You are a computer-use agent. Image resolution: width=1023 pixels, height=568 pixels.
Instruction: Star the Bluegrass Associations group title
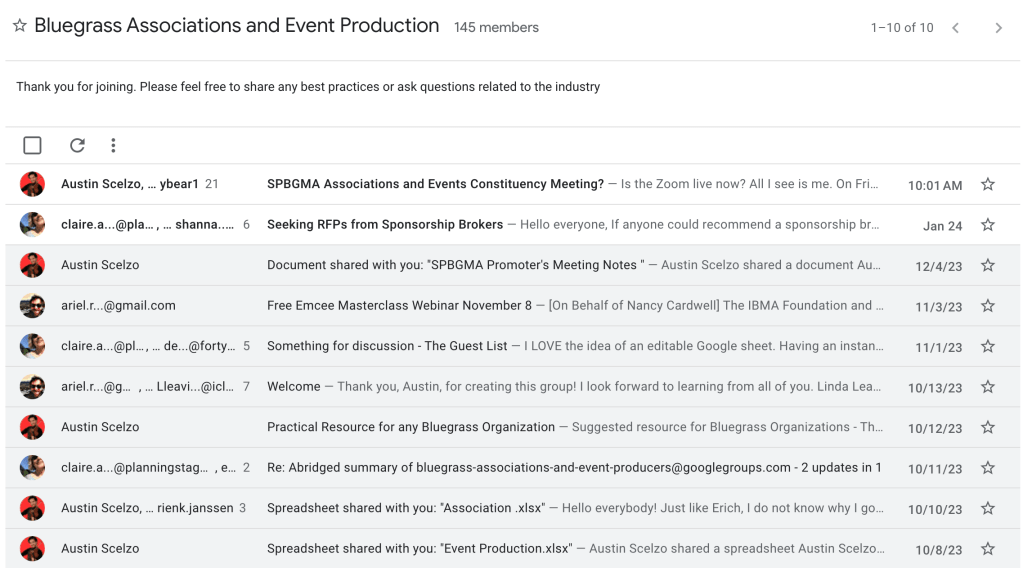click(x=20, y=27)
